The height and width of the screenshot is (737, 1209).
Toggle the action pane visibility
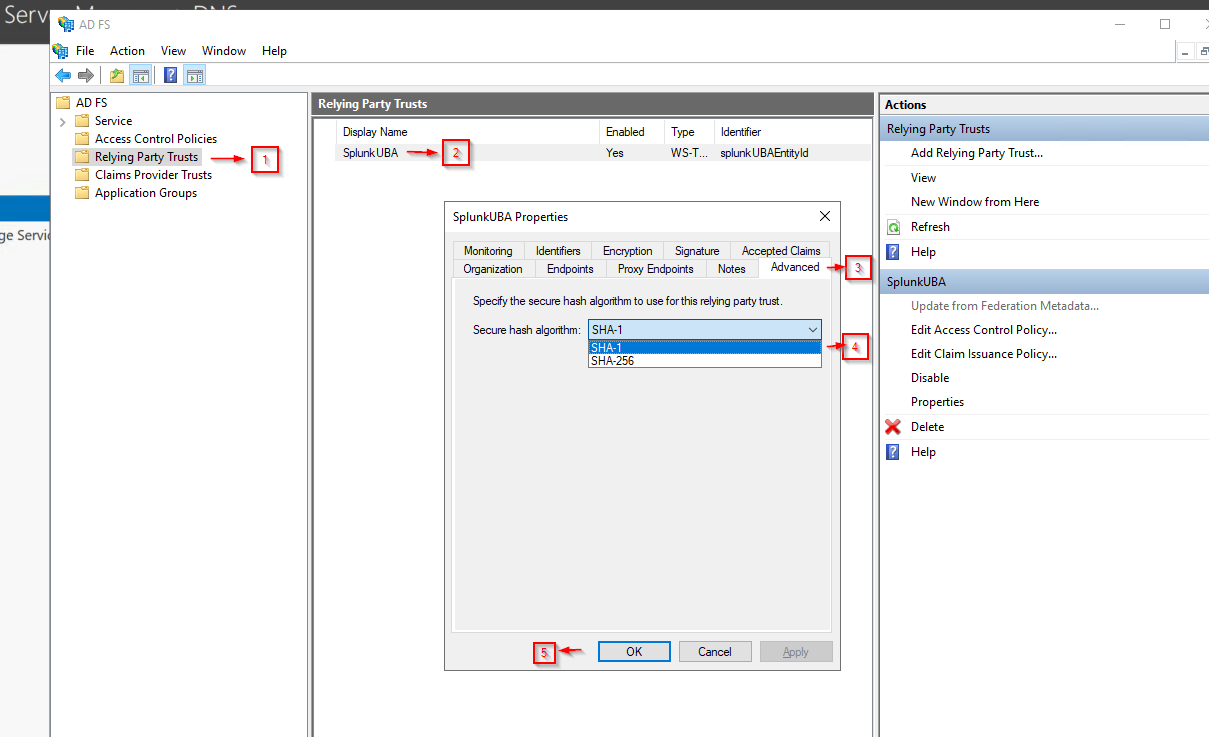(x=194, y=74)
